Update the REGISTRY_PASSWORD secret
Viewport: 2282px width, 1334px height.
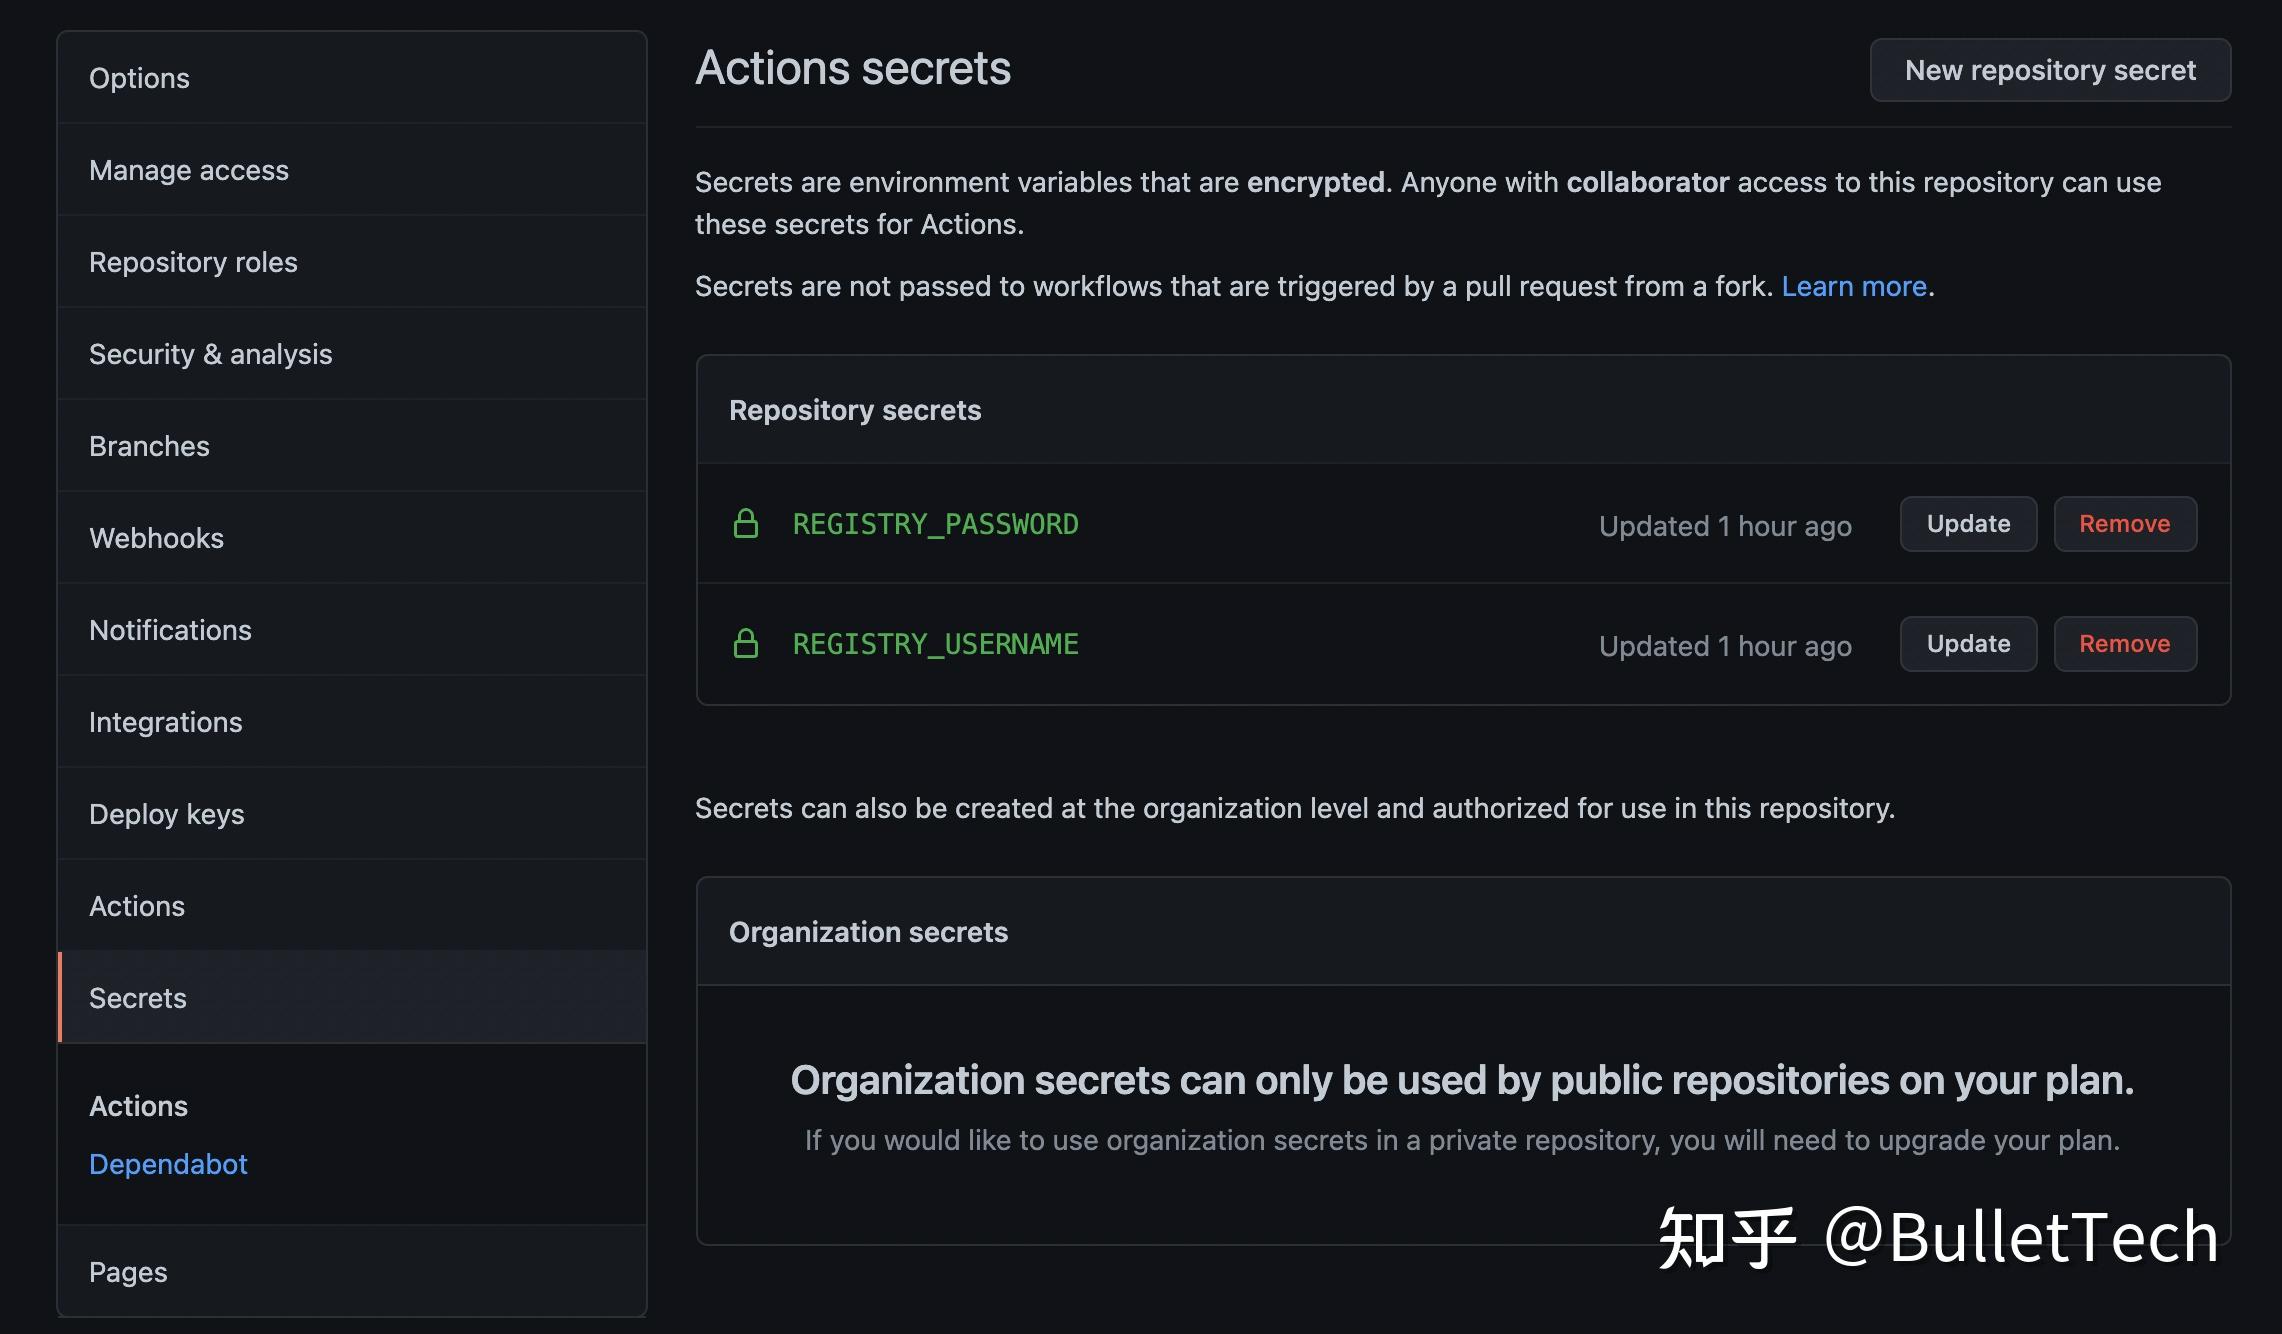click(x=1967, y=523)
